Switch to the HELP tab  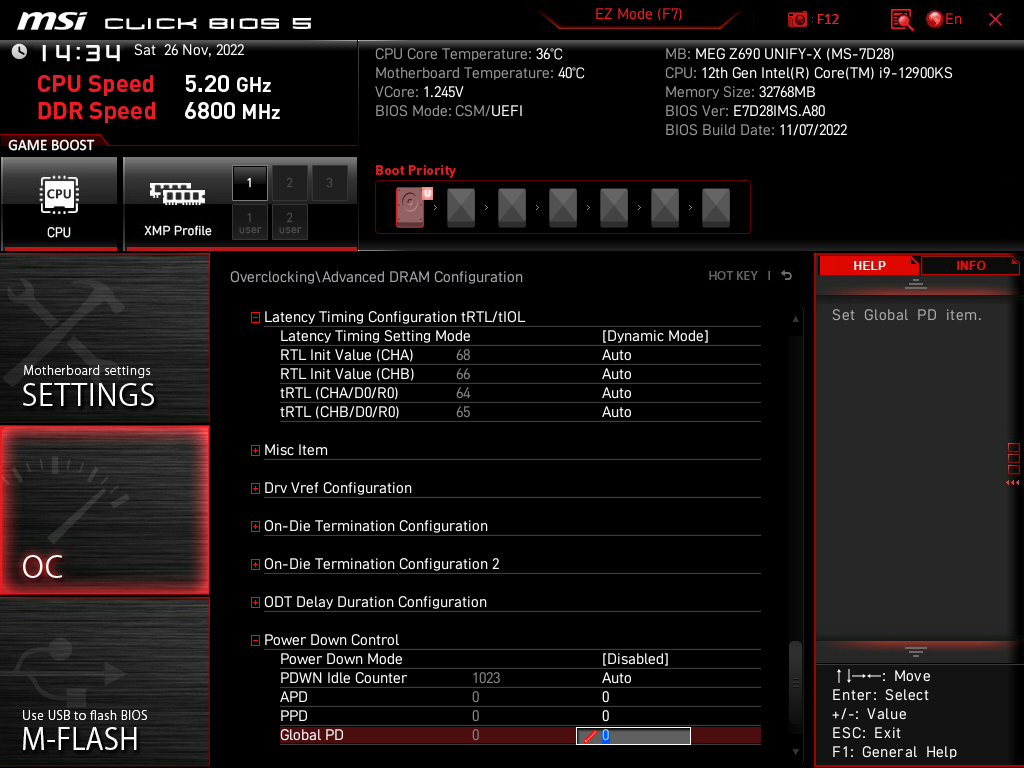[x=869, y=265]
